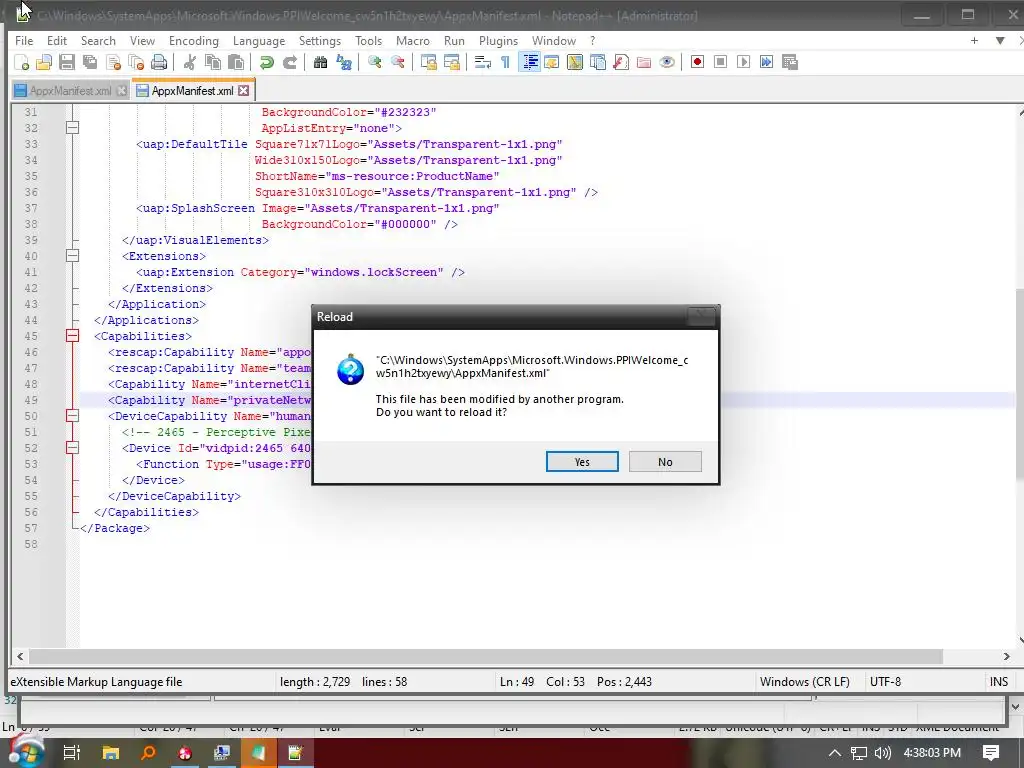Click the Close All toolbar icon

click(x=136, y=62)
